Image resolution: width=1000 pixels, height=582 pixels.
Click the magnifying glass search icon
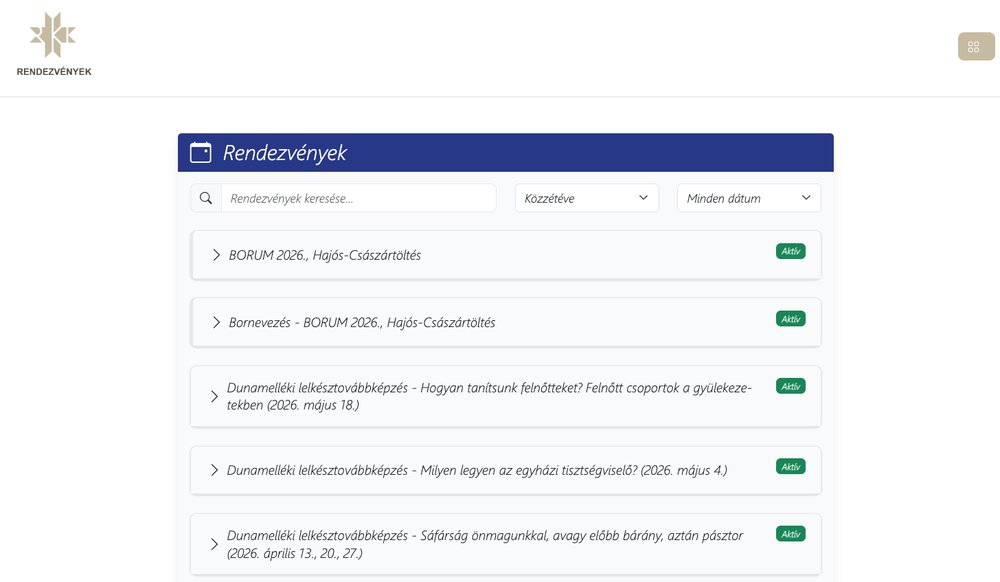point(206,197)
